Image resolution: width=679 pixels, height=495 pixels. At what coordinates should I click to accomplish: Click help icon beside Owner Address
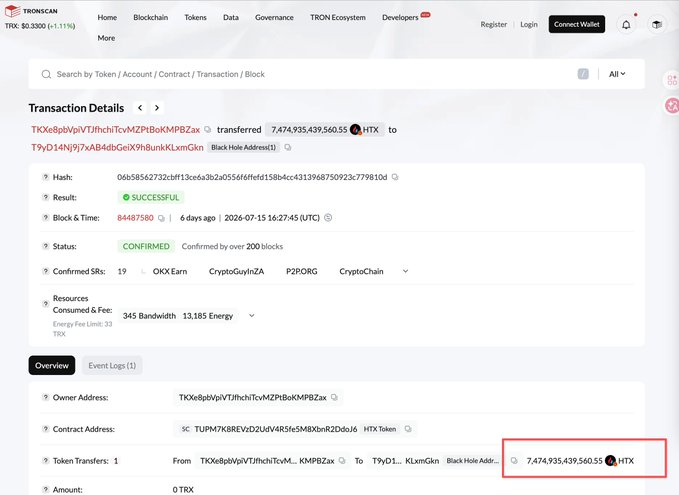[45, 397]
